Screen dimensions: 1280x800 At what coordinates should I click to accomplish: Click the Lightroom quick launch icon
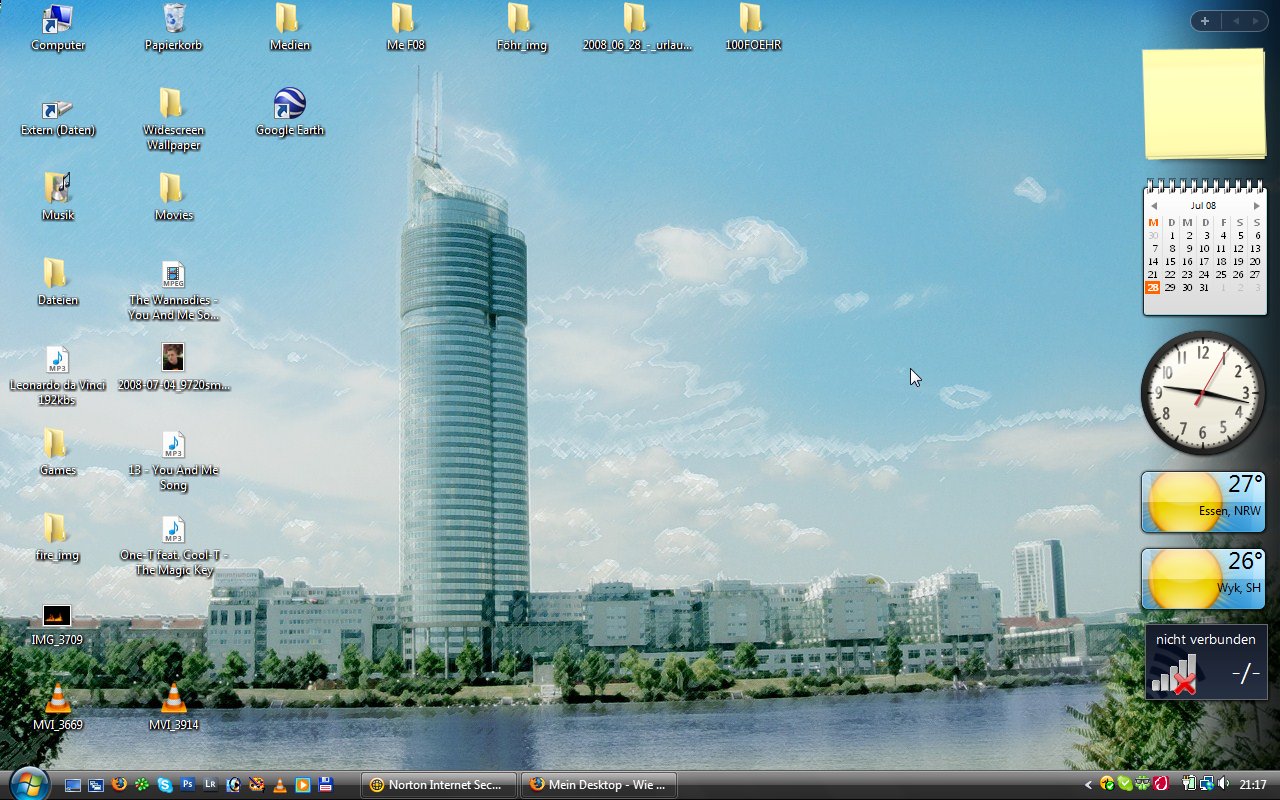tap(211, 785)
